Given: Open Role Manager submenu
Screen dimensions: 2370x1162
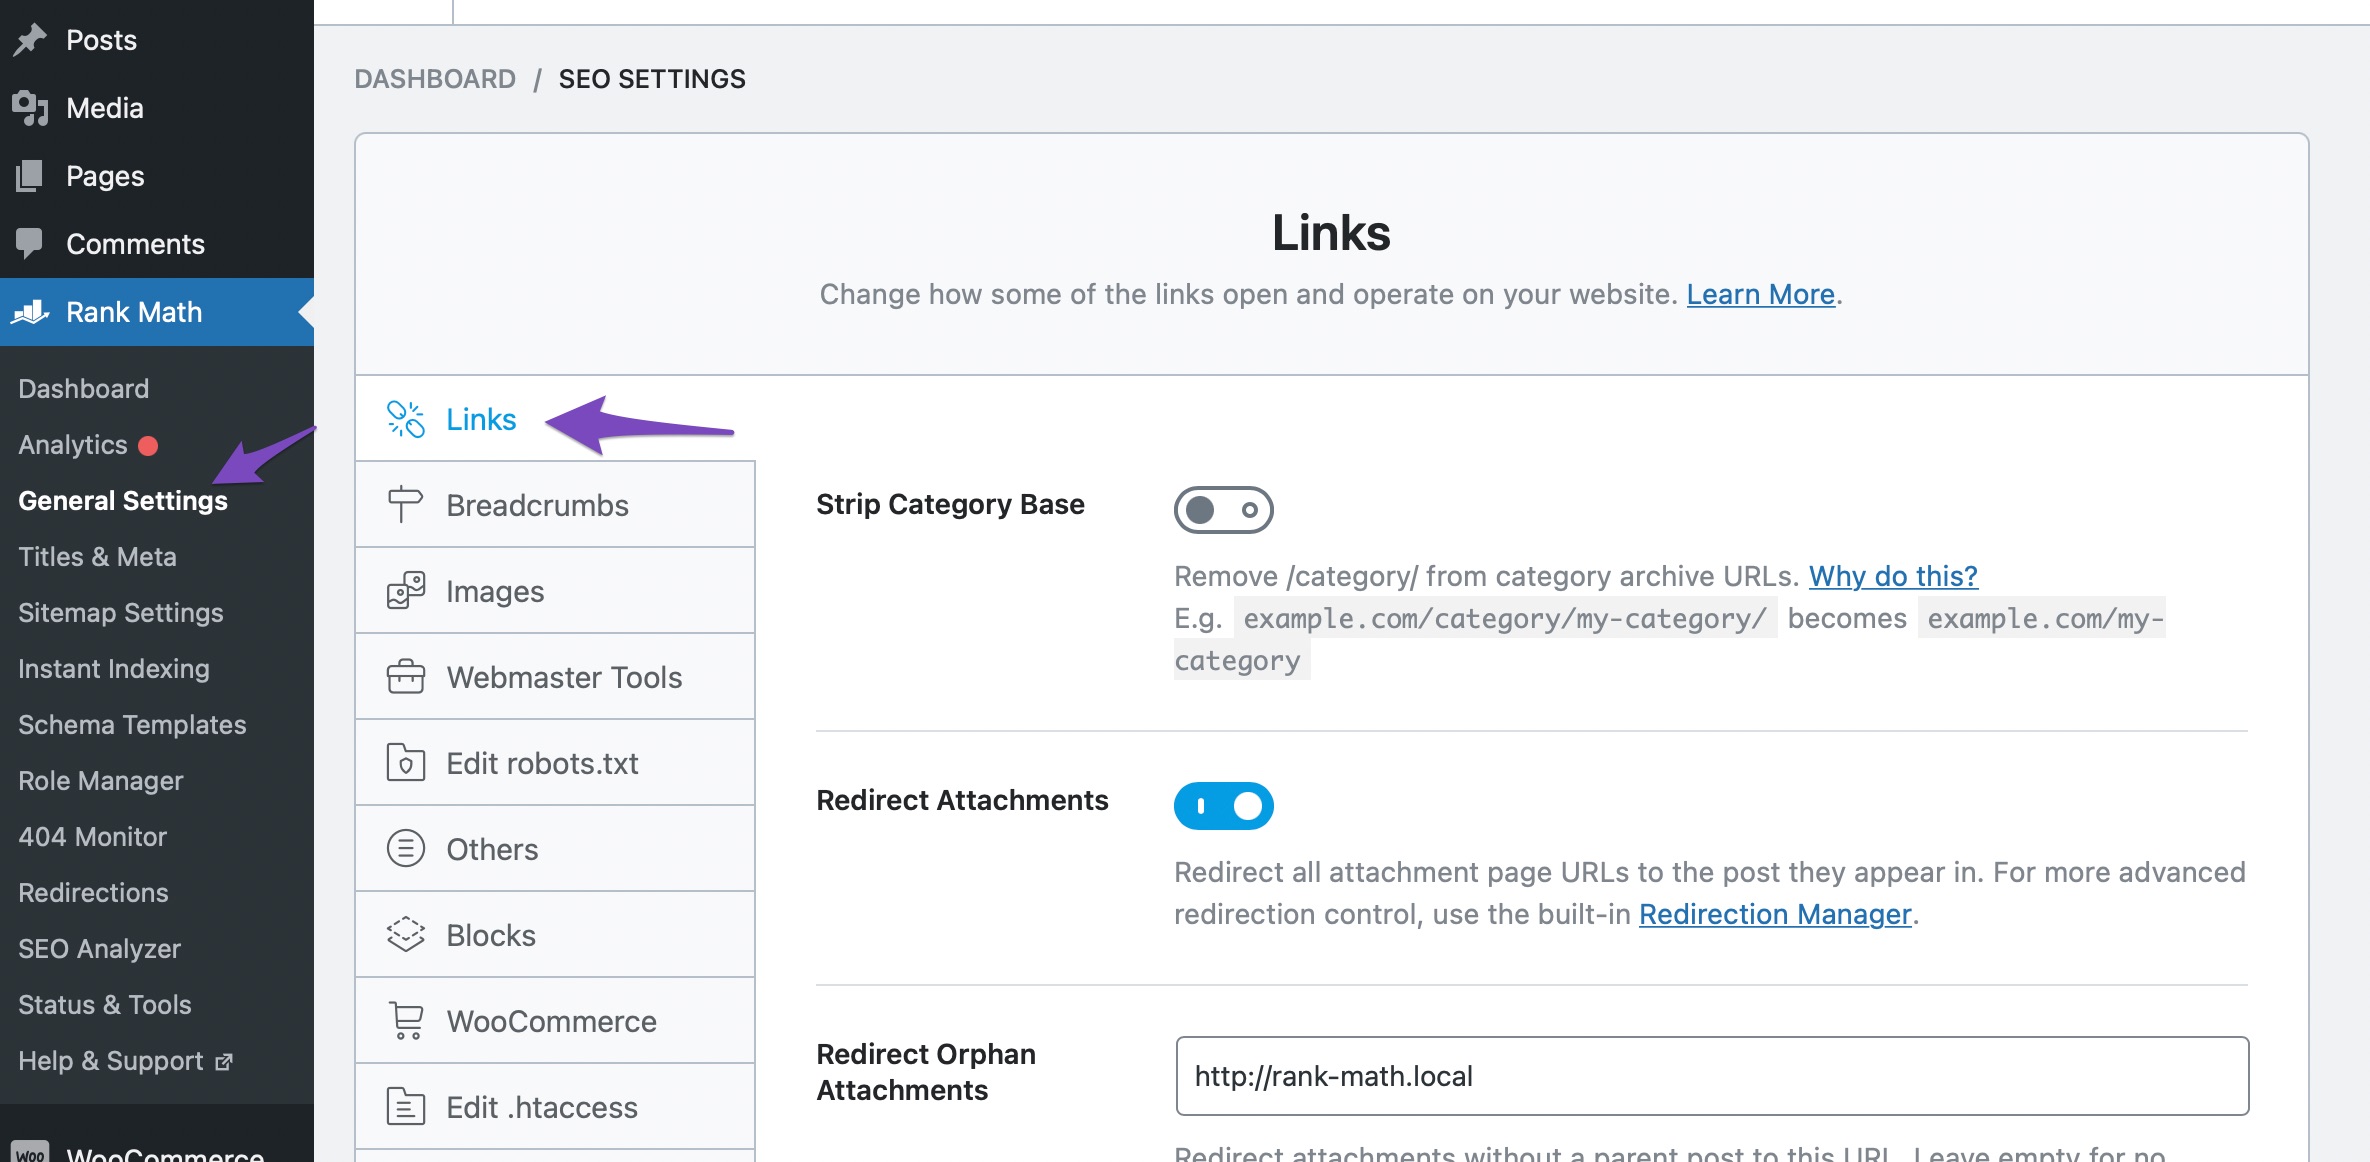Looking at the screenshot, I should (101, 781).
